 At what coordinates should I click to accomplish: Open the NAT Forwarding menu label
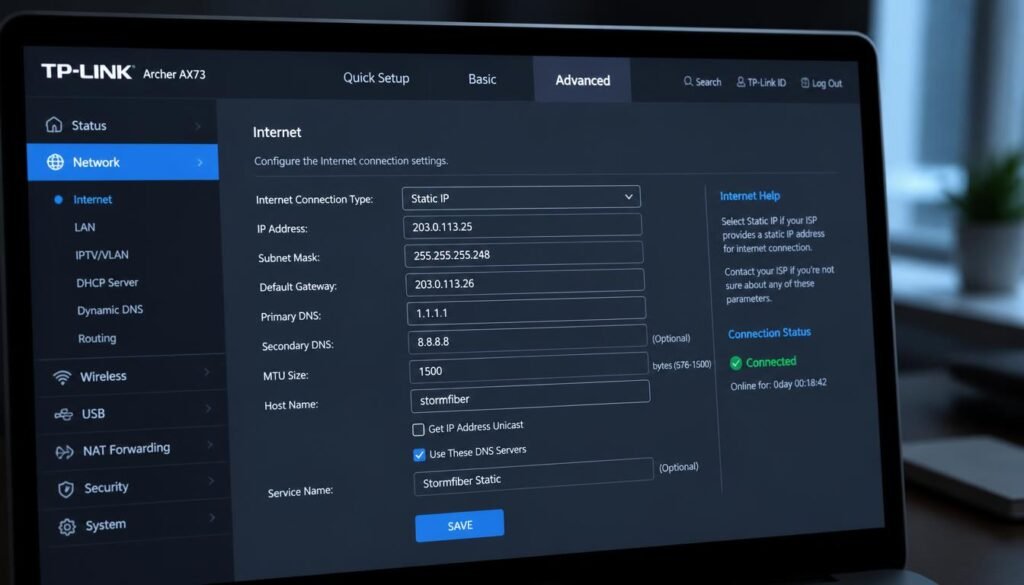[x=126, y=449]
